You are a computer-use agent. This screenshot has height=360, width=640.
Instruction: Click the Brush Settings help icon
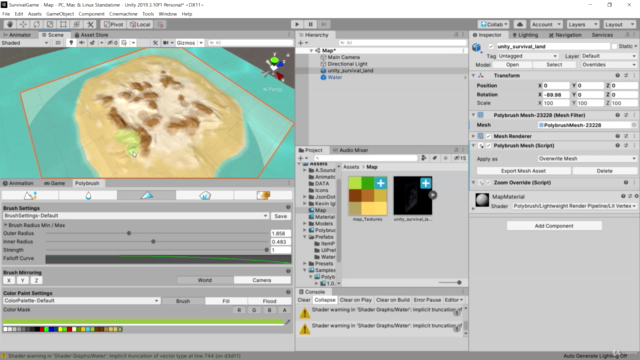tap(288, 207)
